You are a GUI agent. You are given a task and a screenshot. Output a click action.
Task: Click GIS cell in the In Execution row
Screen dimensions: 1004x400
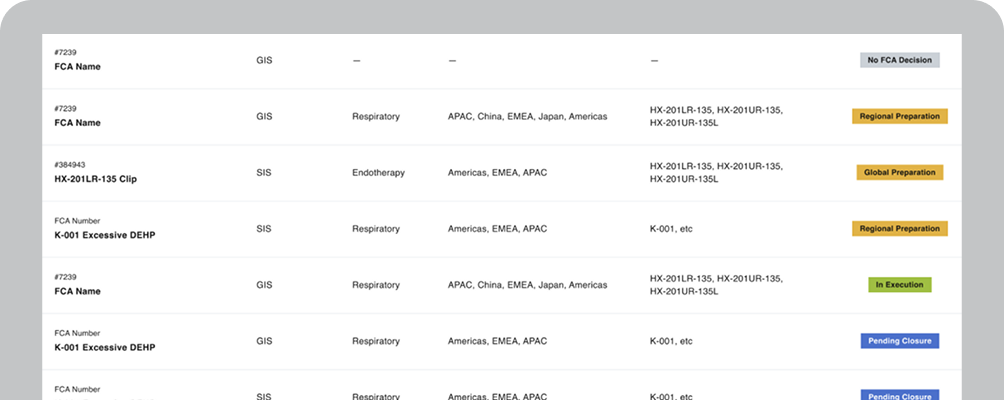point(263,285)
